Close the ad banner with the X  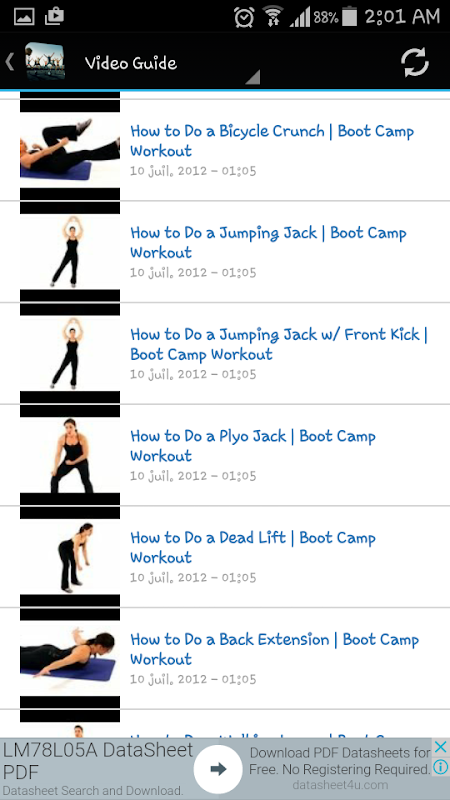[439, 747]
